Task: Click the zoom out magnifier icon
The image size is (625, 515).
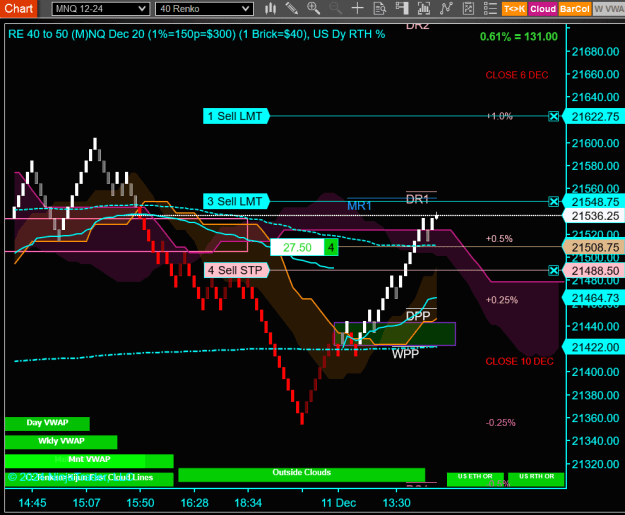Action: (335, 8)
